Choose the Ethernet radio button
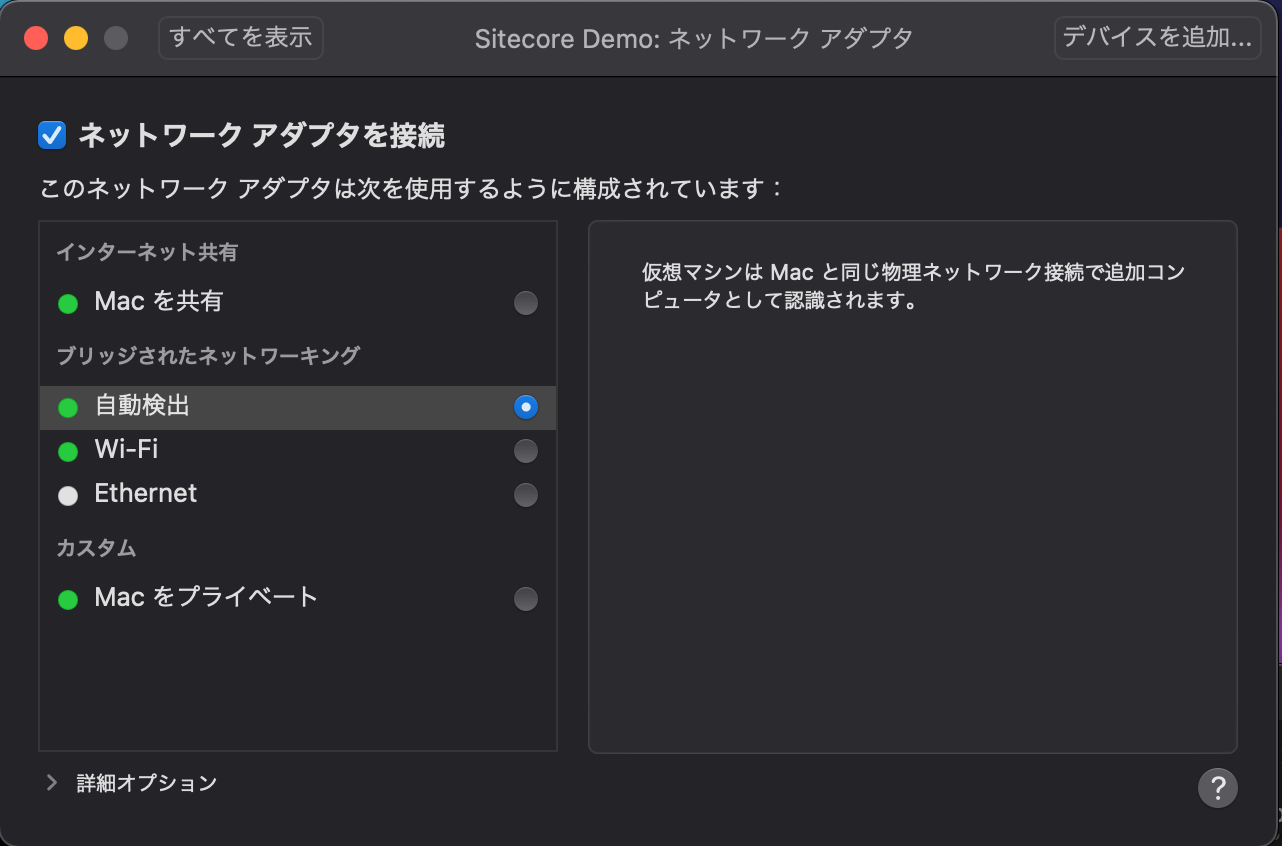Screen dimensions: 1282x846 [x=526, y=495]
